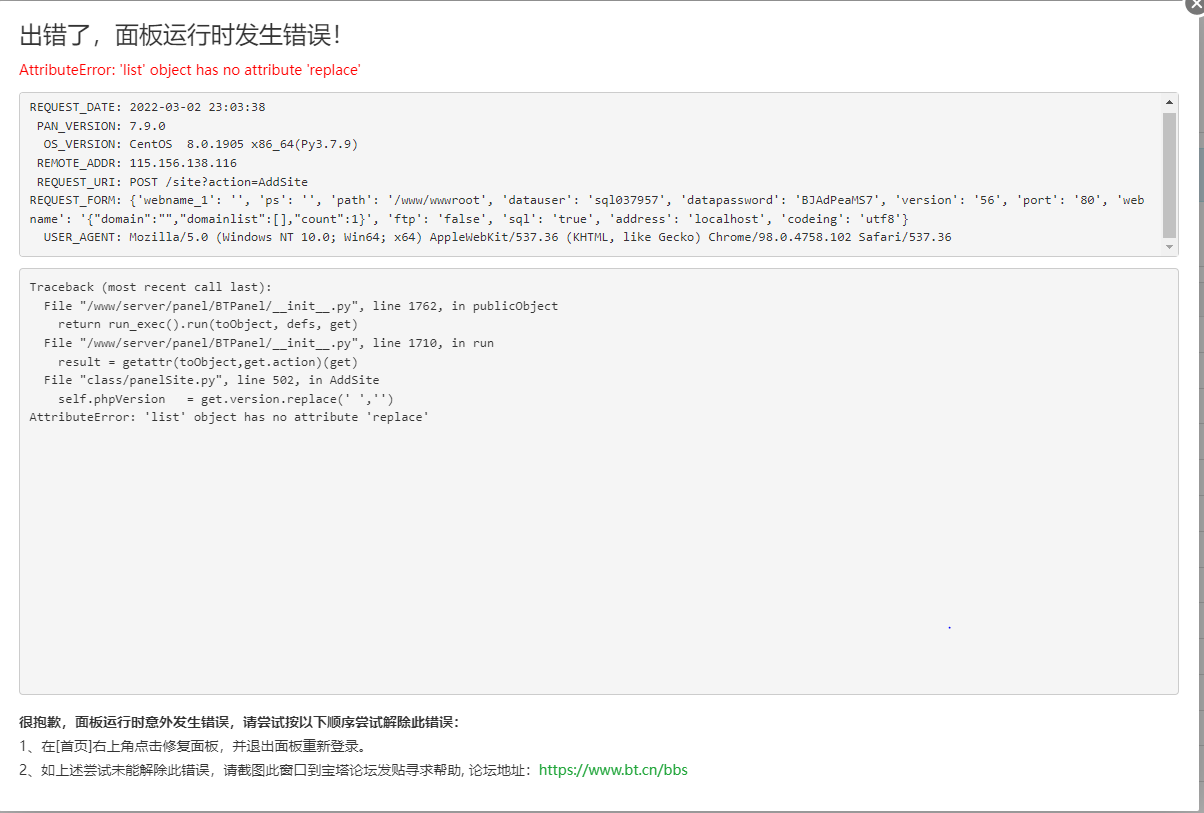This screenshot has width=1204, height=813.
Task: Click the REQUEST_URI POST line
Action: tap(172, 182)
